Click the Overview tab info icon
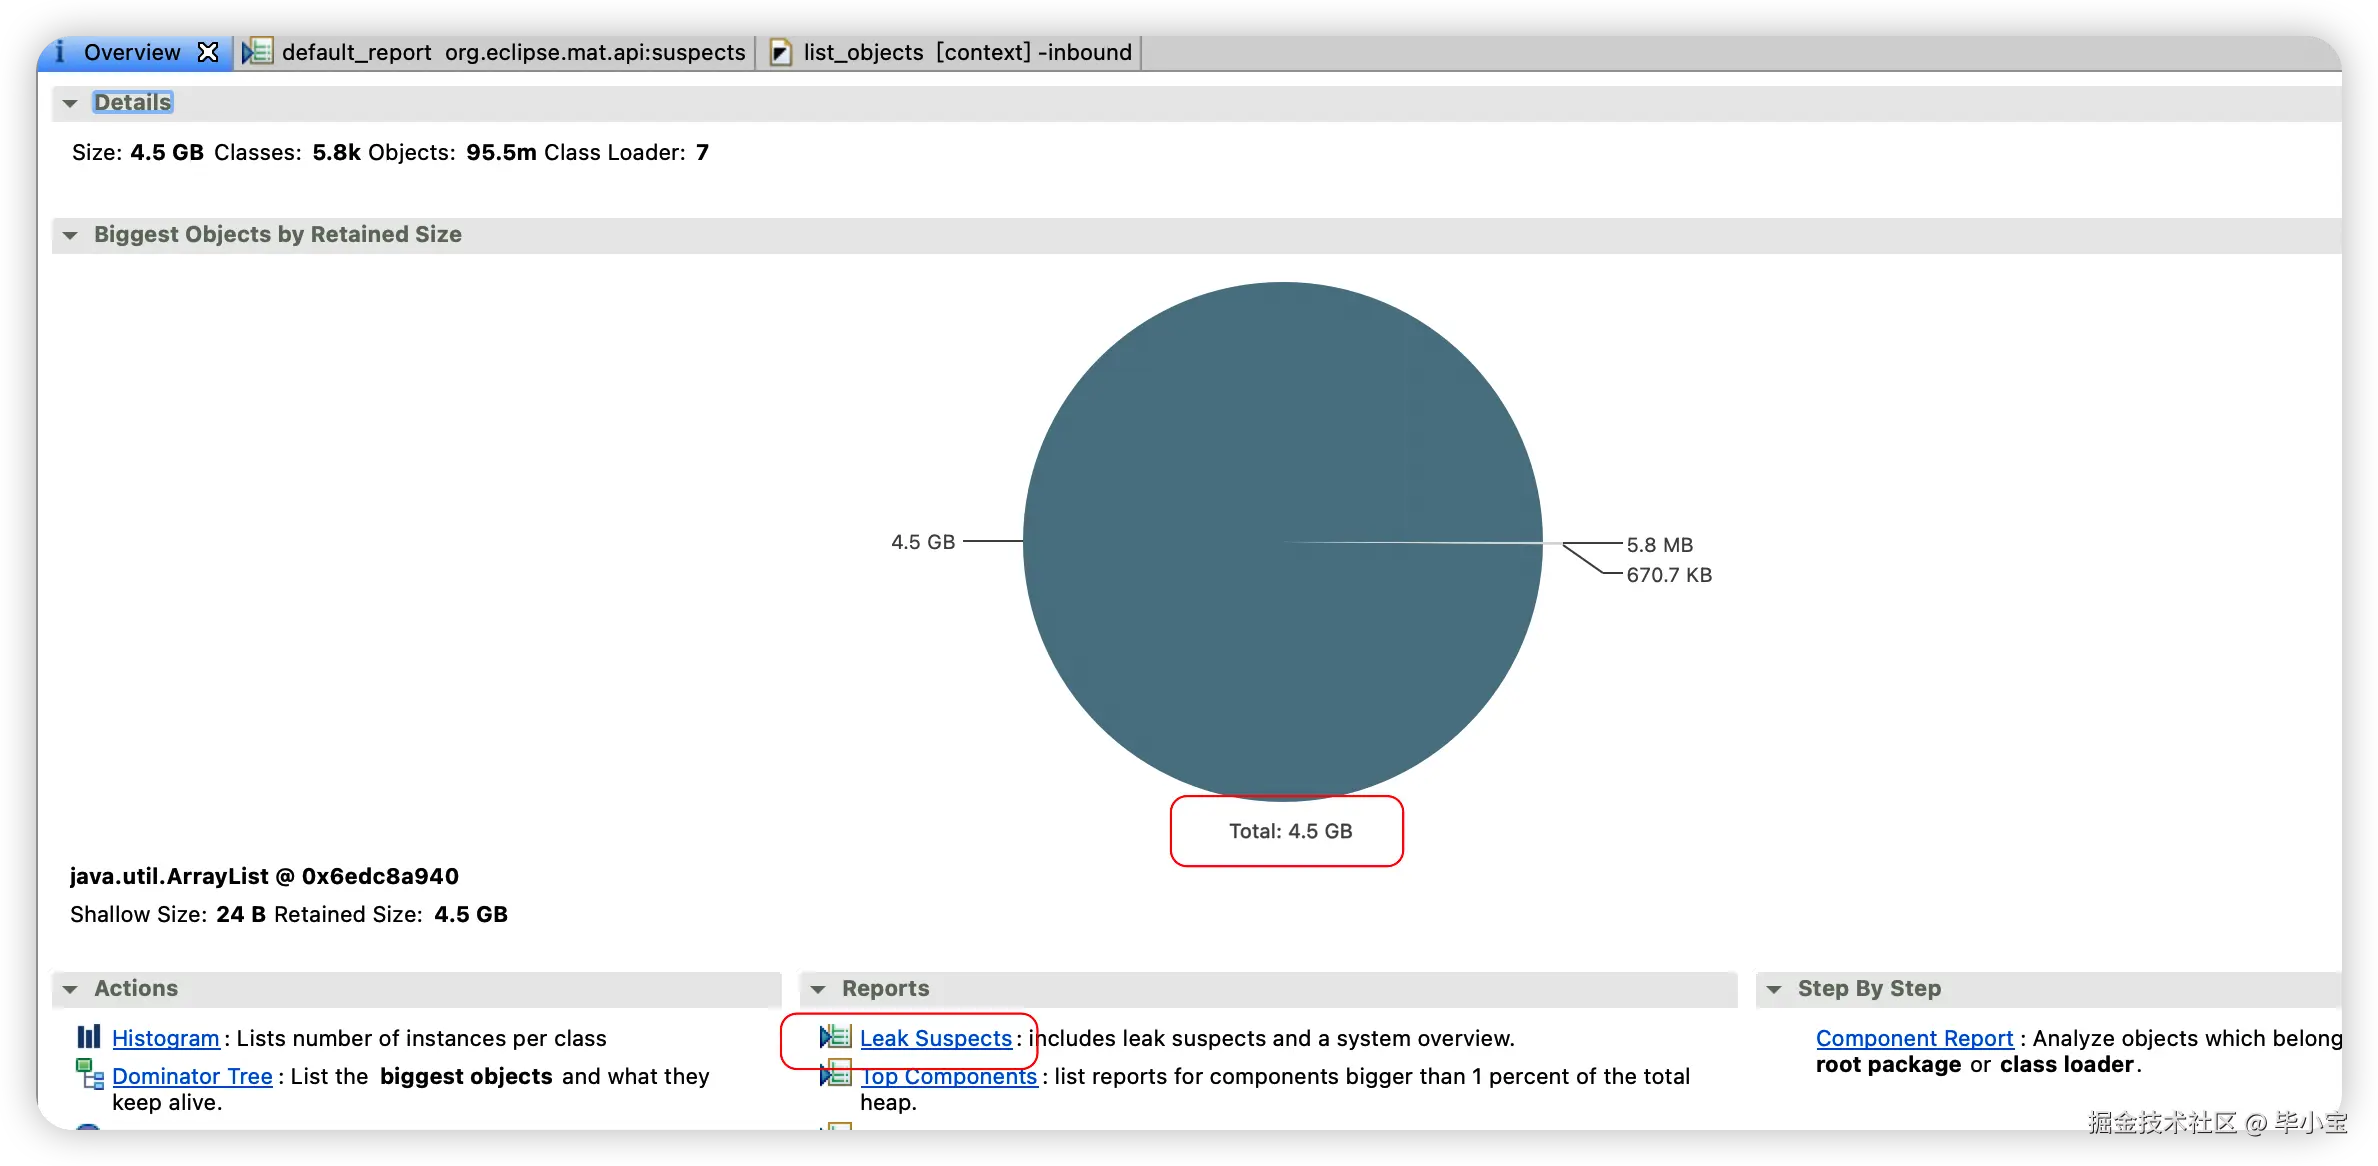Screen dimensions: 2378x1166 click(60, 52)
